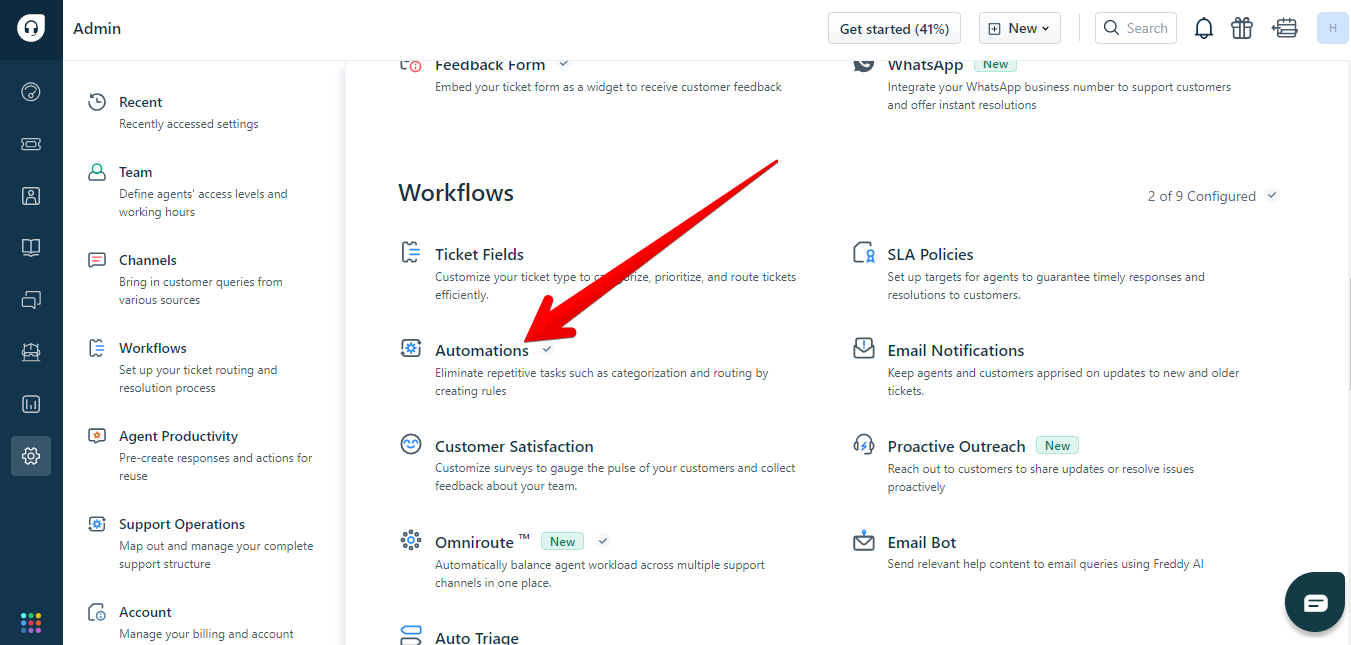Open the Solutions book icon in sidebar
The image size is (1351, 645).
point(31,248)
